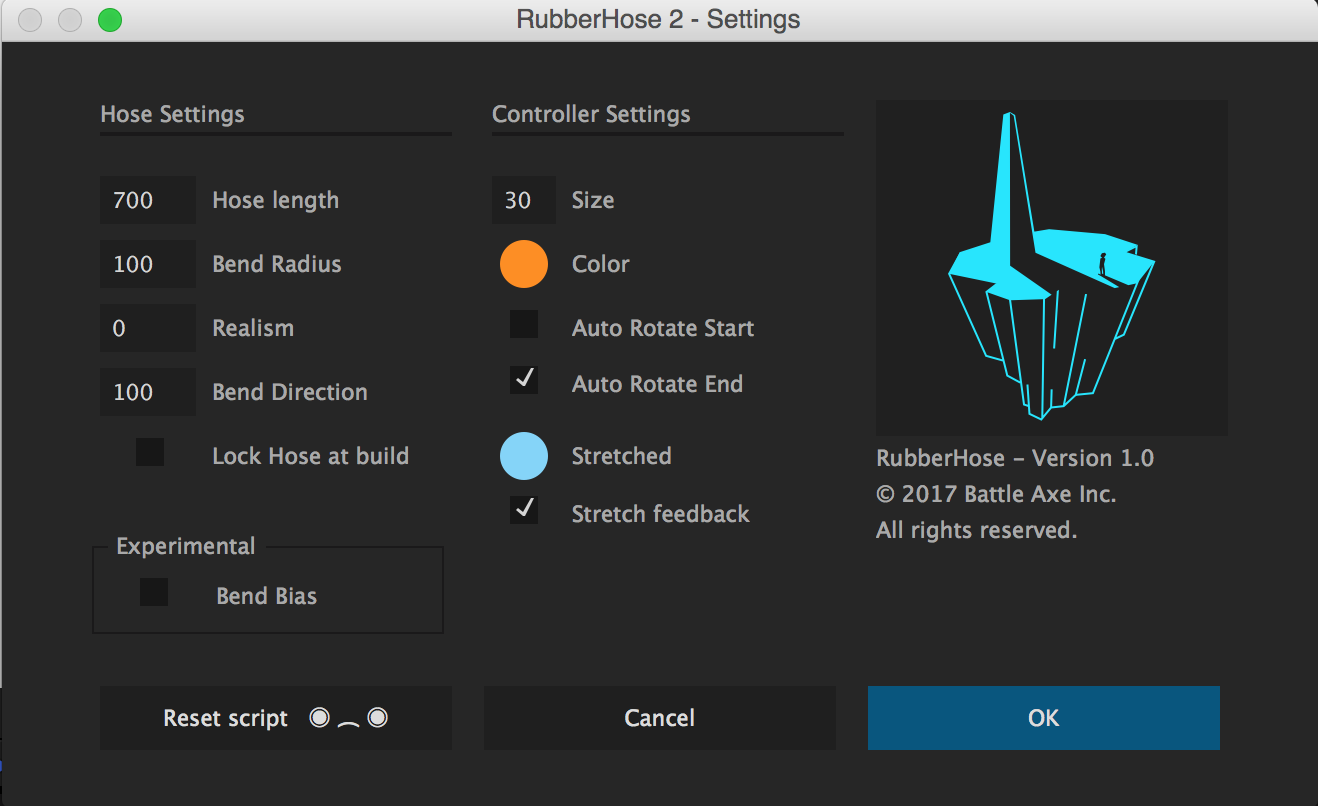The height and width of the screenshot is (806, 1318).
Task: Click the Realism label
Action: click(253, 328)
